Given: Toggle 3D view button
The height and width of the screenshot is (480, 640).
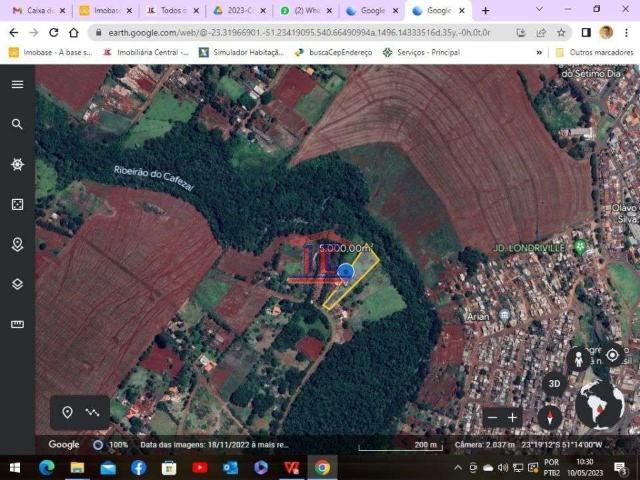Looking at the screenshot, I should (554, 384).
